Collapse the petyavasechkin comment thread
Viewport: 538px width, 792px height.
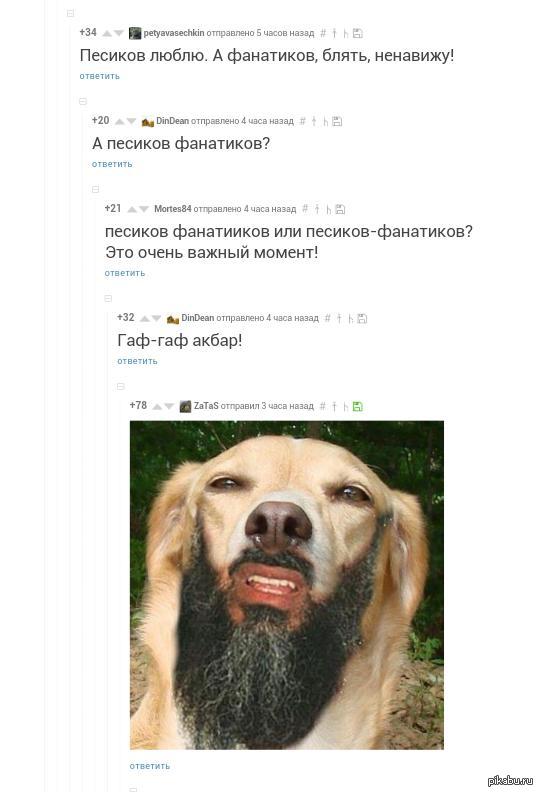(x=71, y=14)
